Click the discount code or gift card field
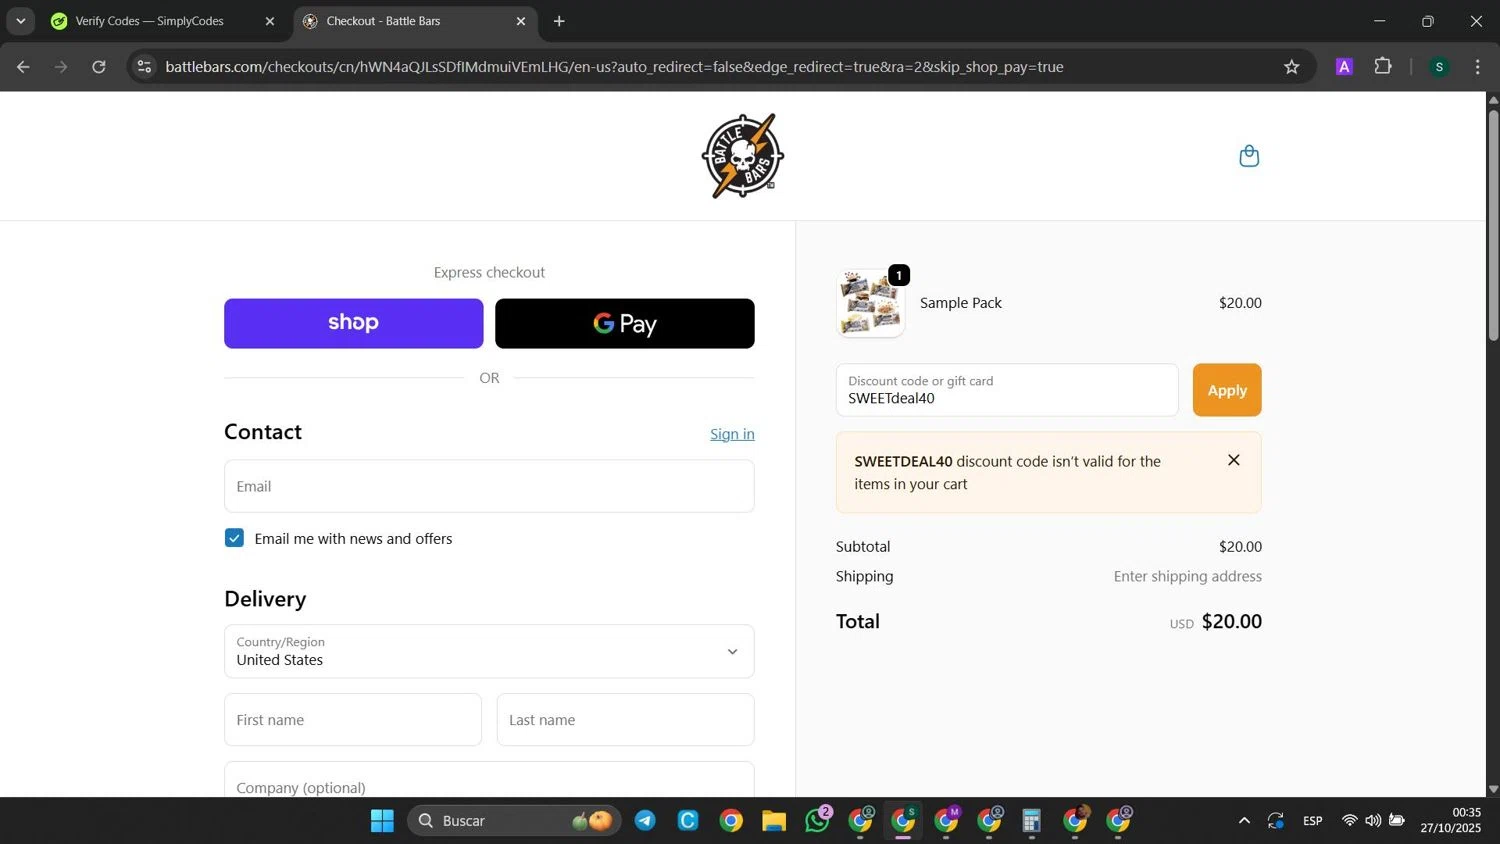This screenshot has height=844, width=1500. click(1007, 390)
